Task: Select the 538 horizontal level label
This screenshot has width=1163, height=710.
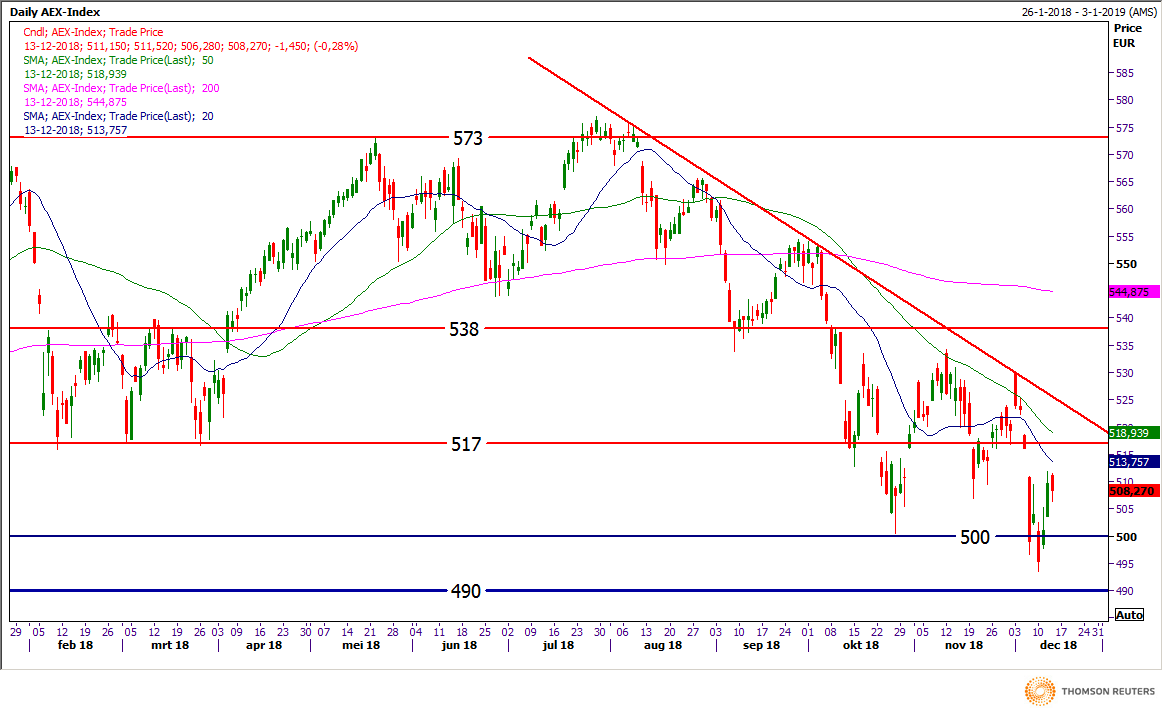Action: (467, 328)
